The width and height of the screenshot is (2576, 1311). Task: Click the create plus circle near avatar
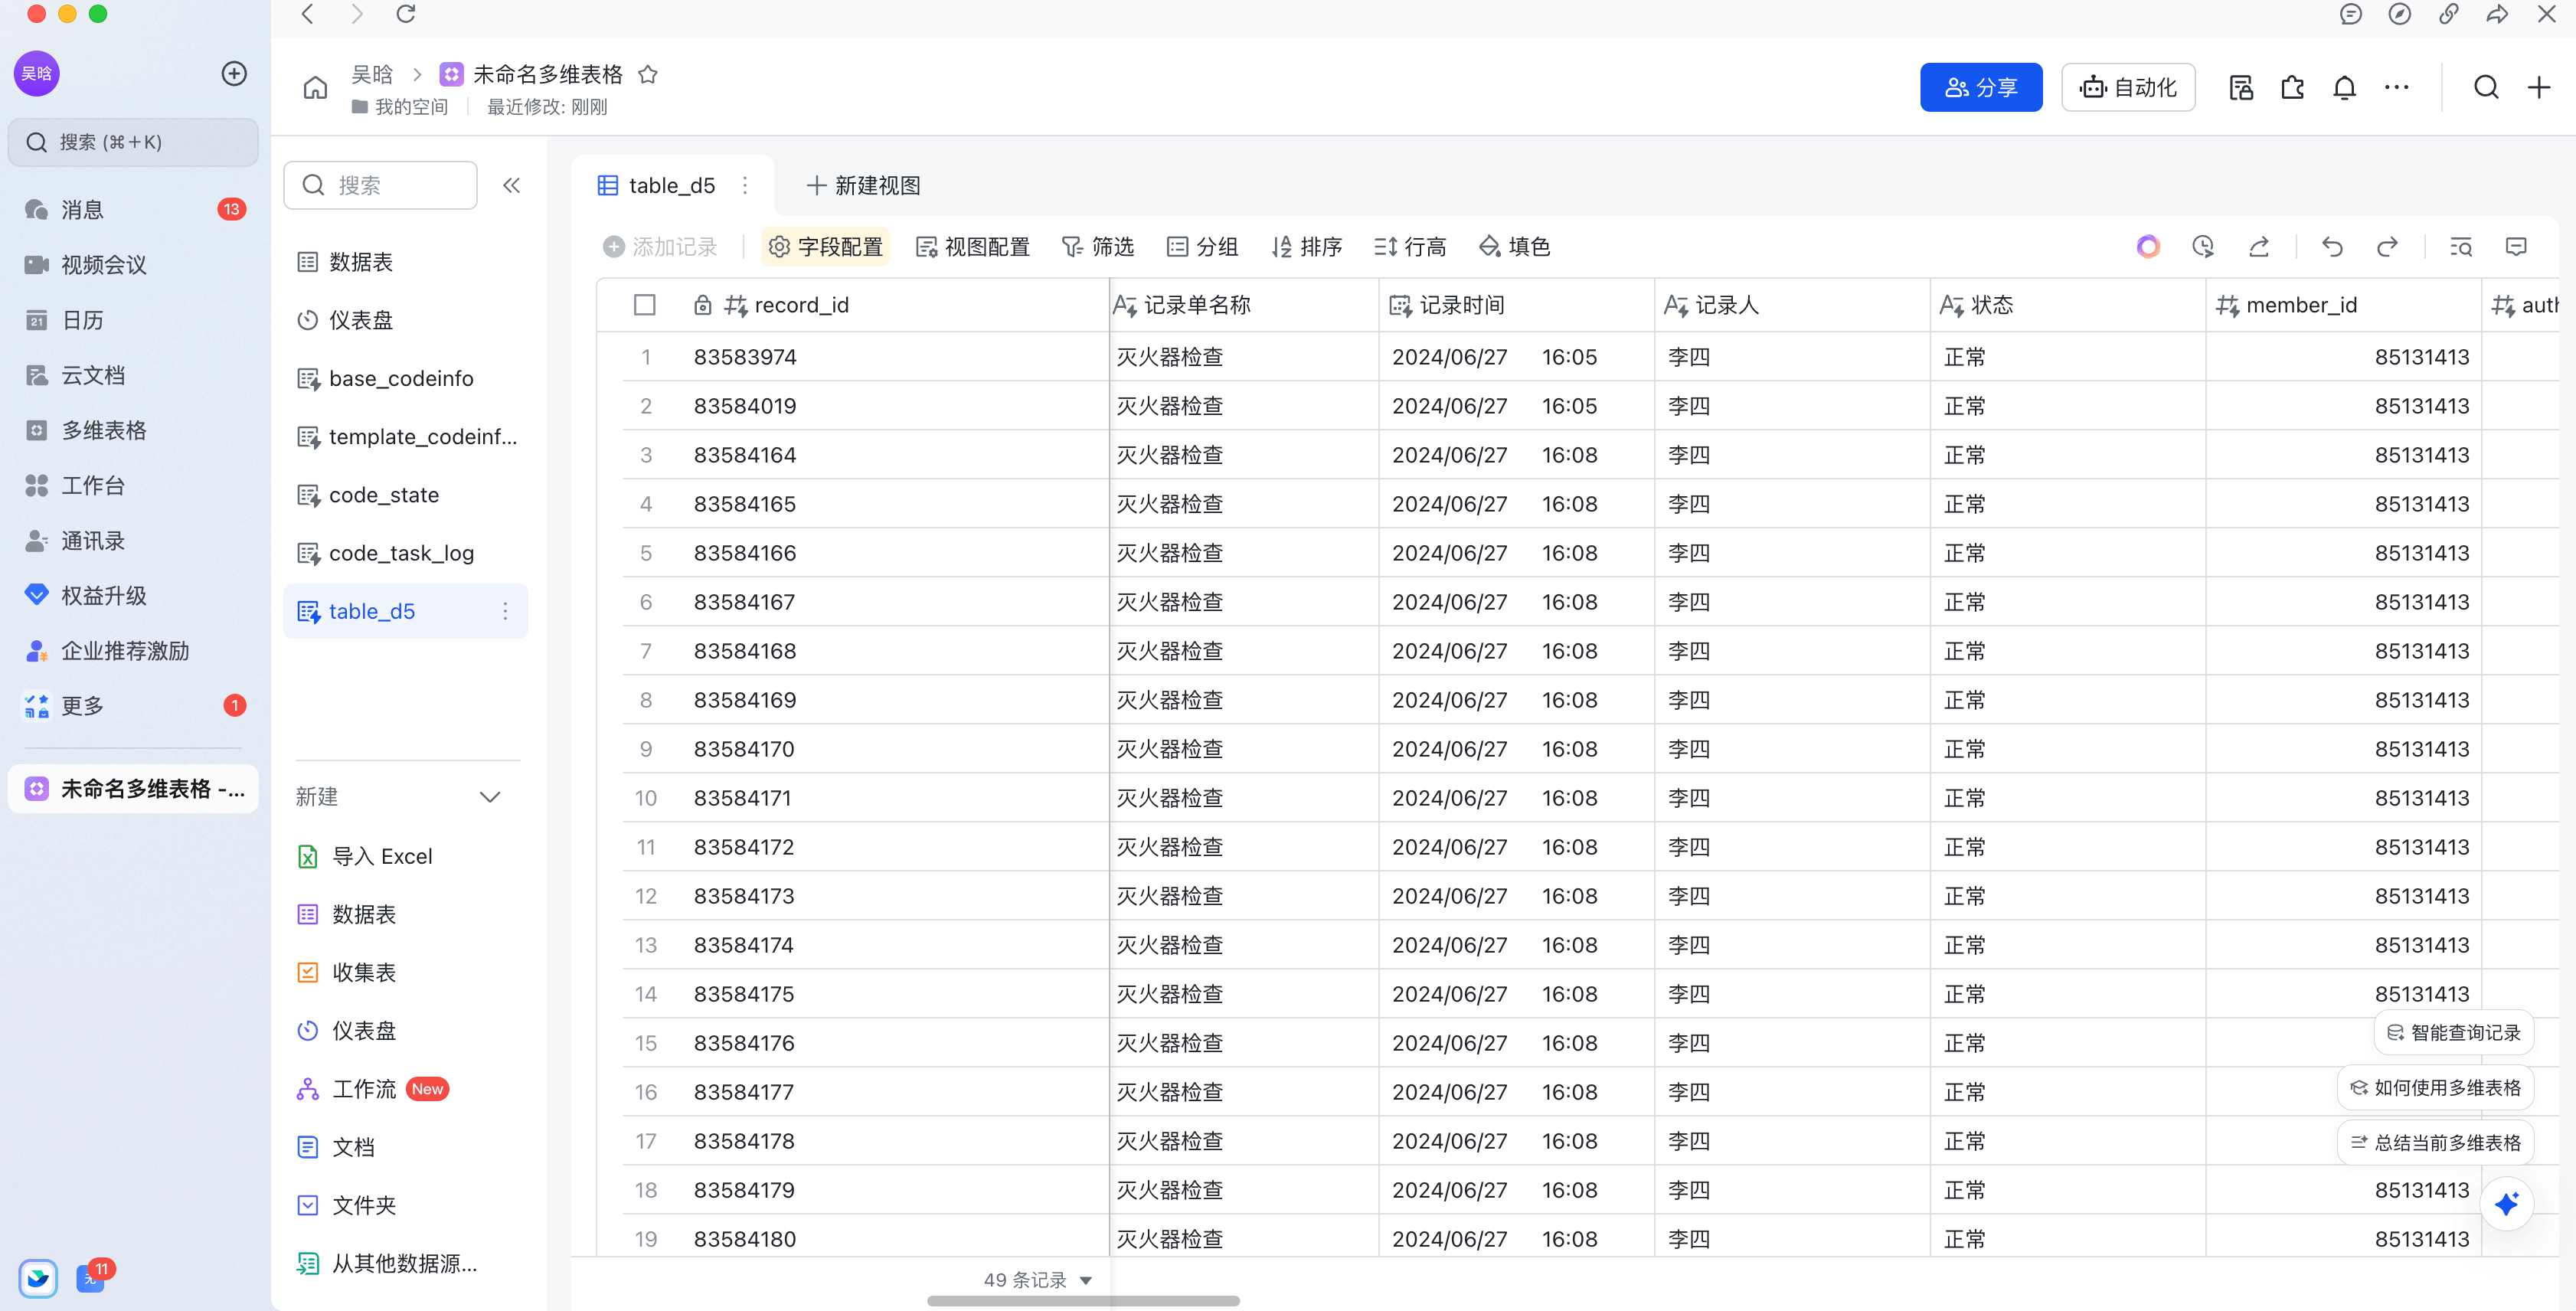click(234, 74)
